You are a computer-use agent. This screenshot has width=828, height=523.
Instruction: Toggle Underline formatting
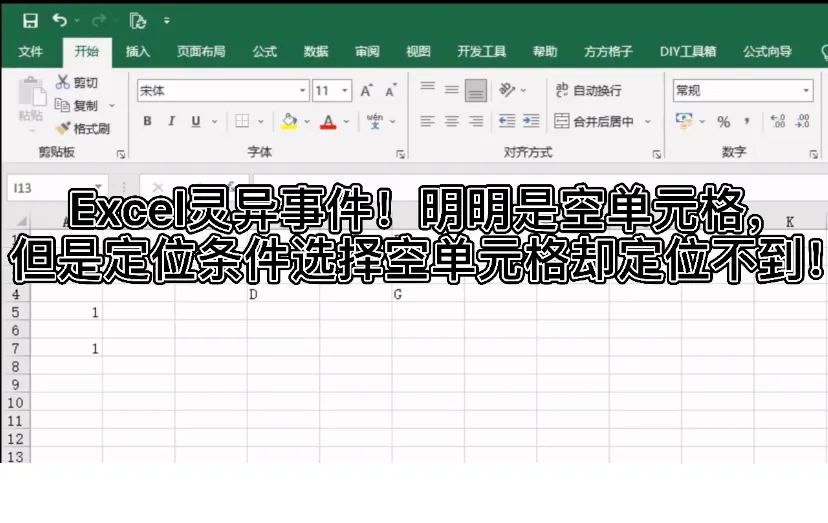pos(196,122)
